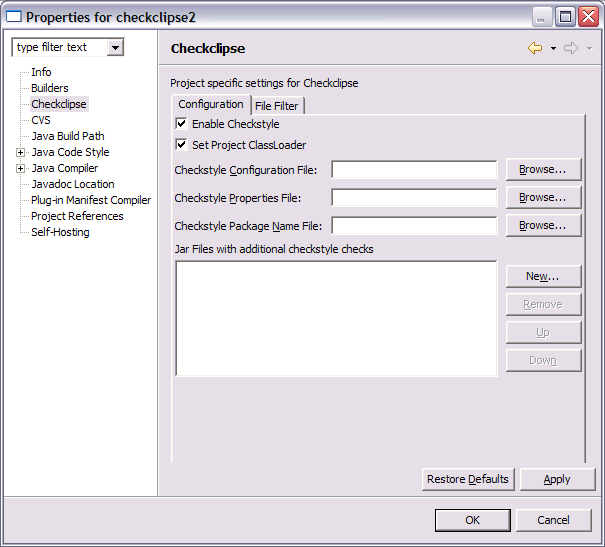The width and height of the screenshot is (605, 547).
Task: Toggle the Enable Checkstyle checkbox
Action: [181, 123]
